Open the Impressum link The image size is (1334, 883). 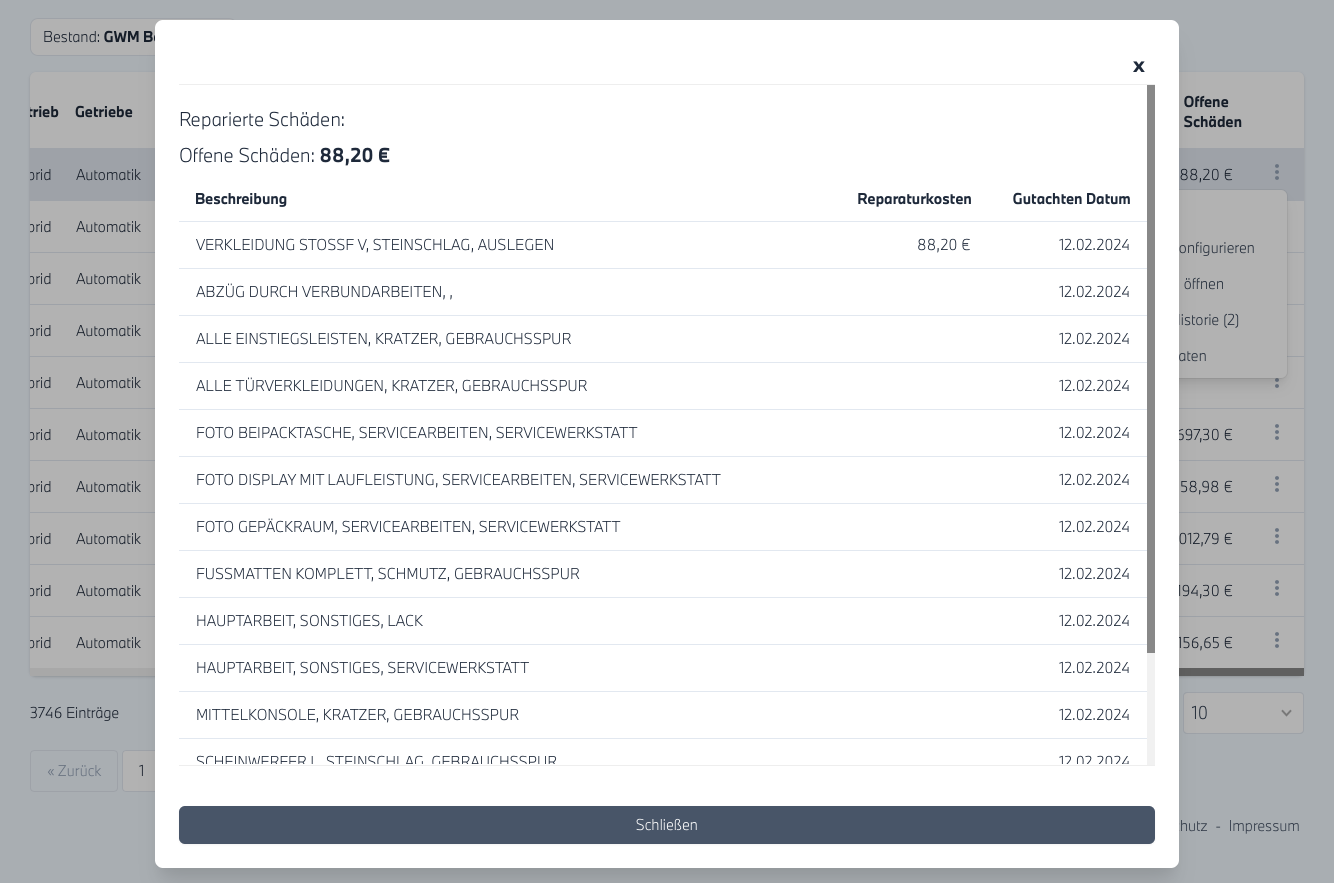click(x=1263, y=826)
